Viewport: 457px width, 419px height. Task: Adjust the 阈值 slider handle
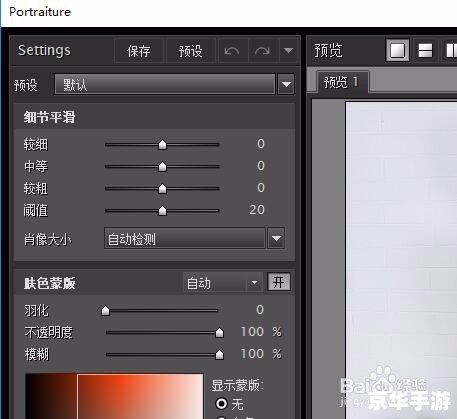pyautogui.click(x=162, y=210)
